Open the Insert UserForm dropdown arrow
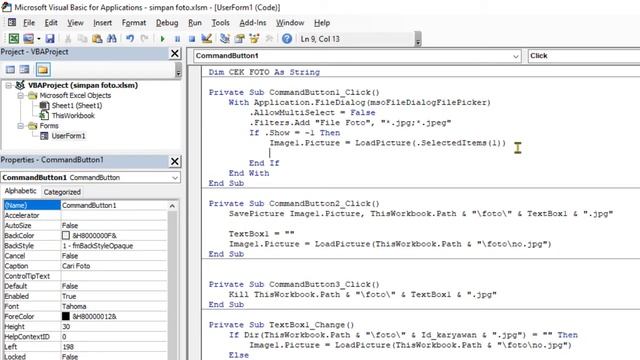Screen dimensions: 640x360 tap(39, 39)
